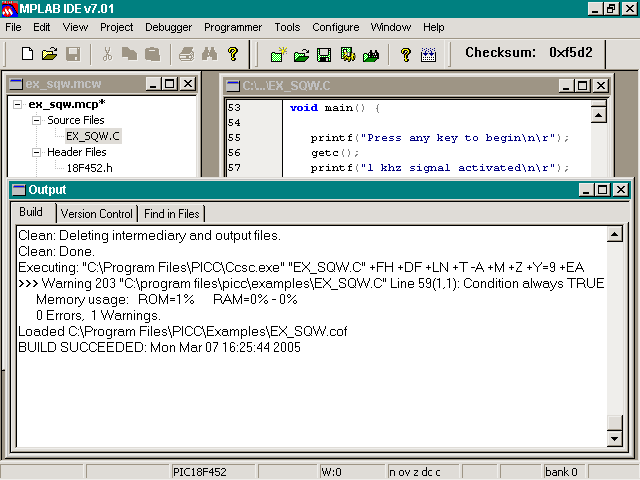640x480 pixels.
Task: Click the Find binoculars icon
Action: point(209,54)
